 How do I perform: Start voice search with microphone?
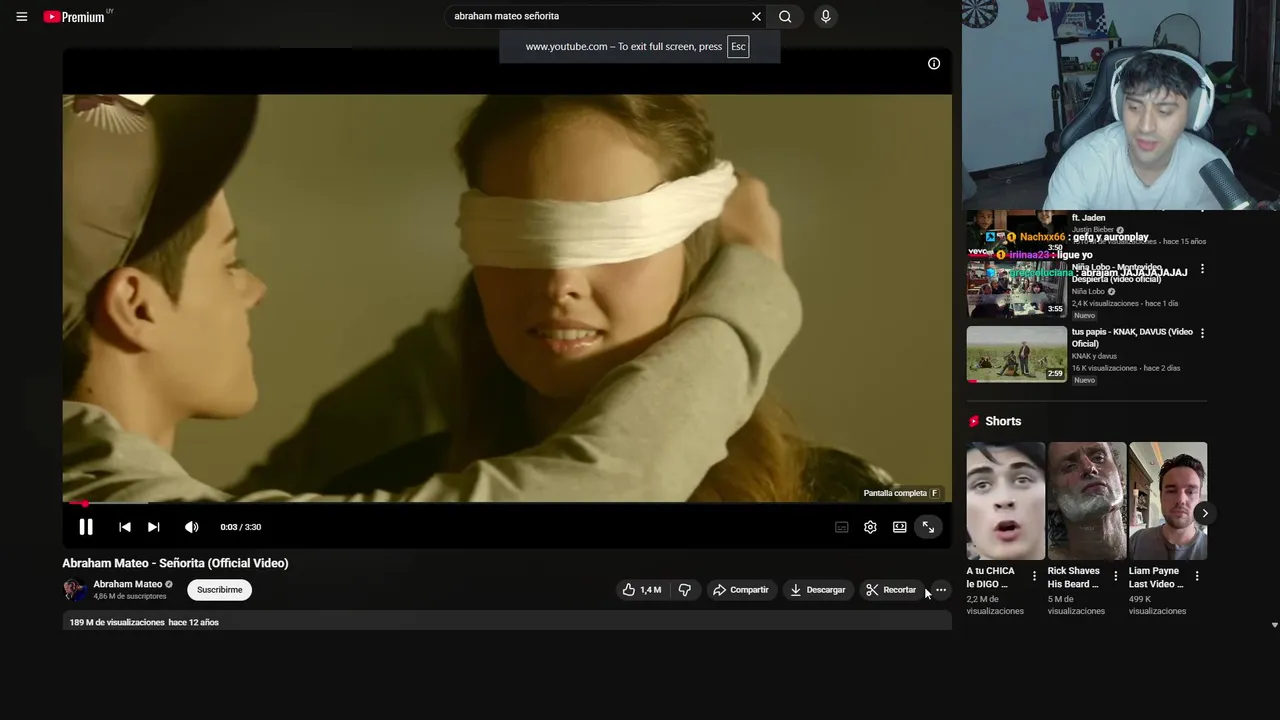pos(825,16)
